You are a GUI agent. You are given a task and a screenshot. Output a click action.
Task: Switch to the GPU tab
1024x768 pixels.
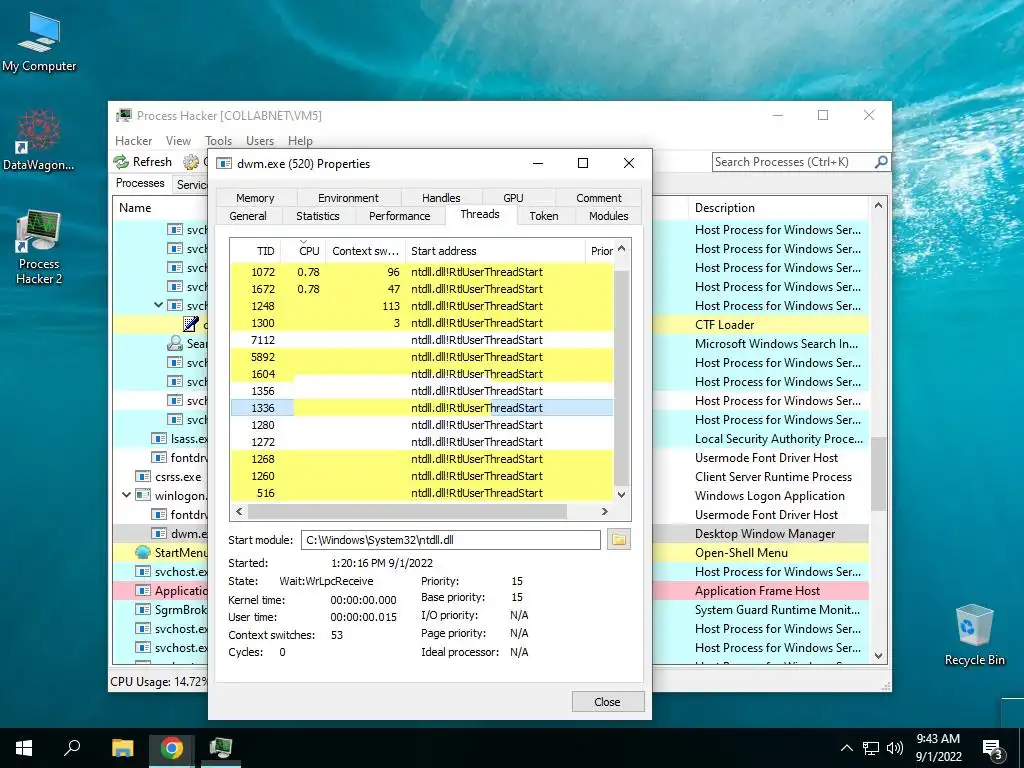(x=513, y=198)
